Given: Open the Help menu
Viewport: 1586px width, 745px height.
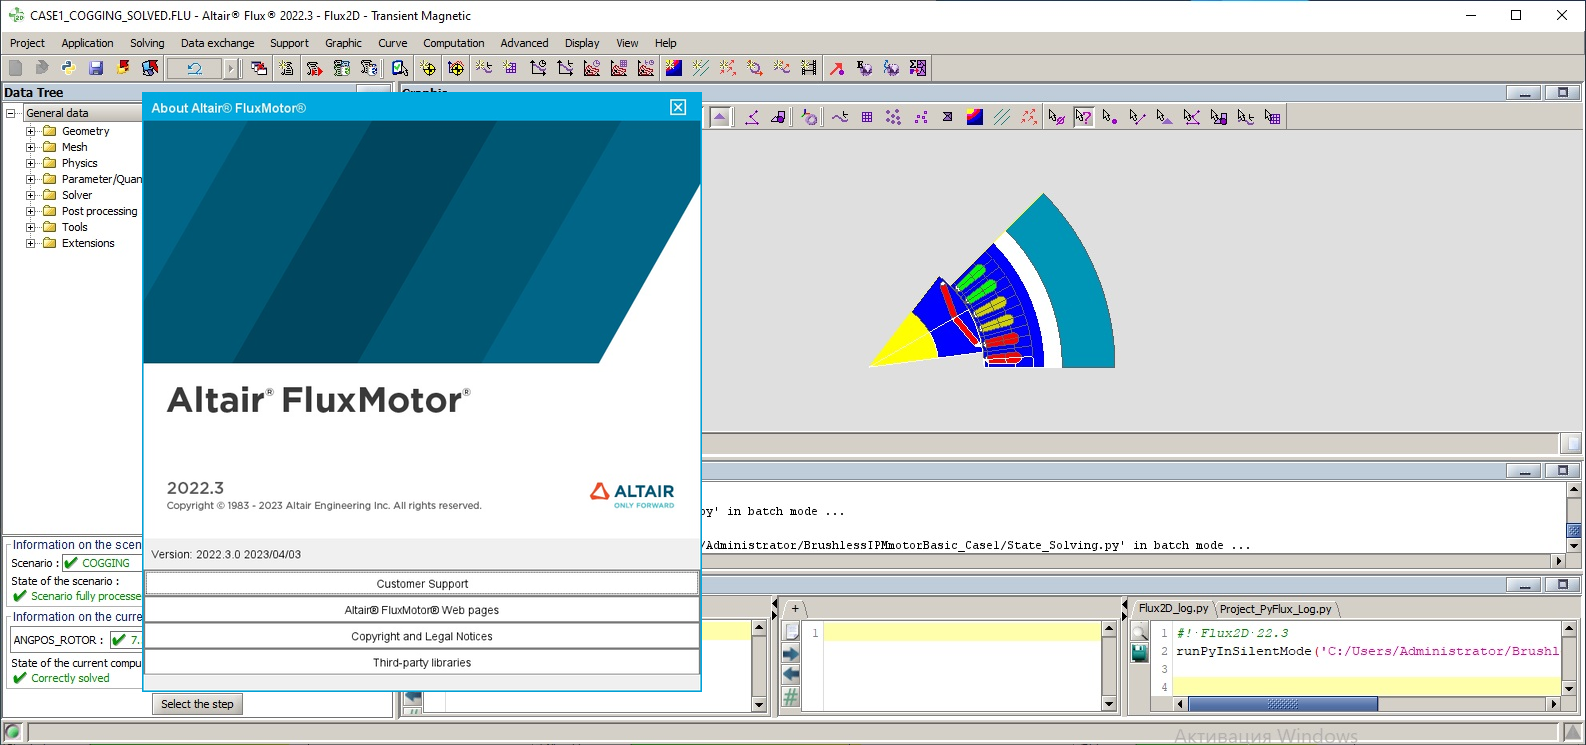Looking at the screenshot, I should pyautogui.click(x=665, y=43).
